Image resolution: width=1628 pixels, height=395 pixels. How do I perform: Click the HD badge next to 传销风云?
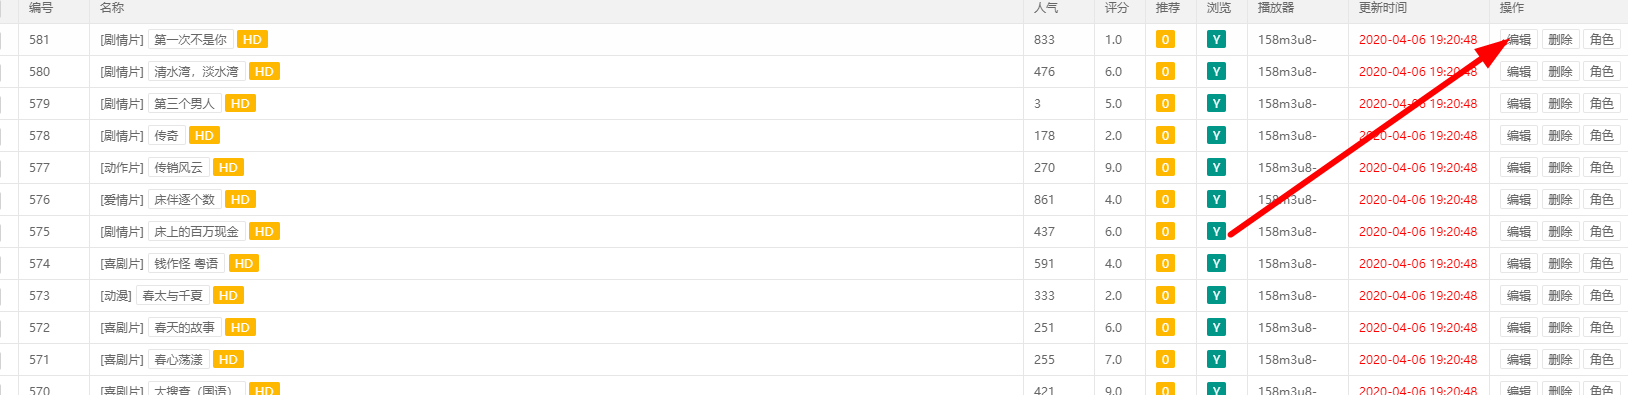point(228,168)
